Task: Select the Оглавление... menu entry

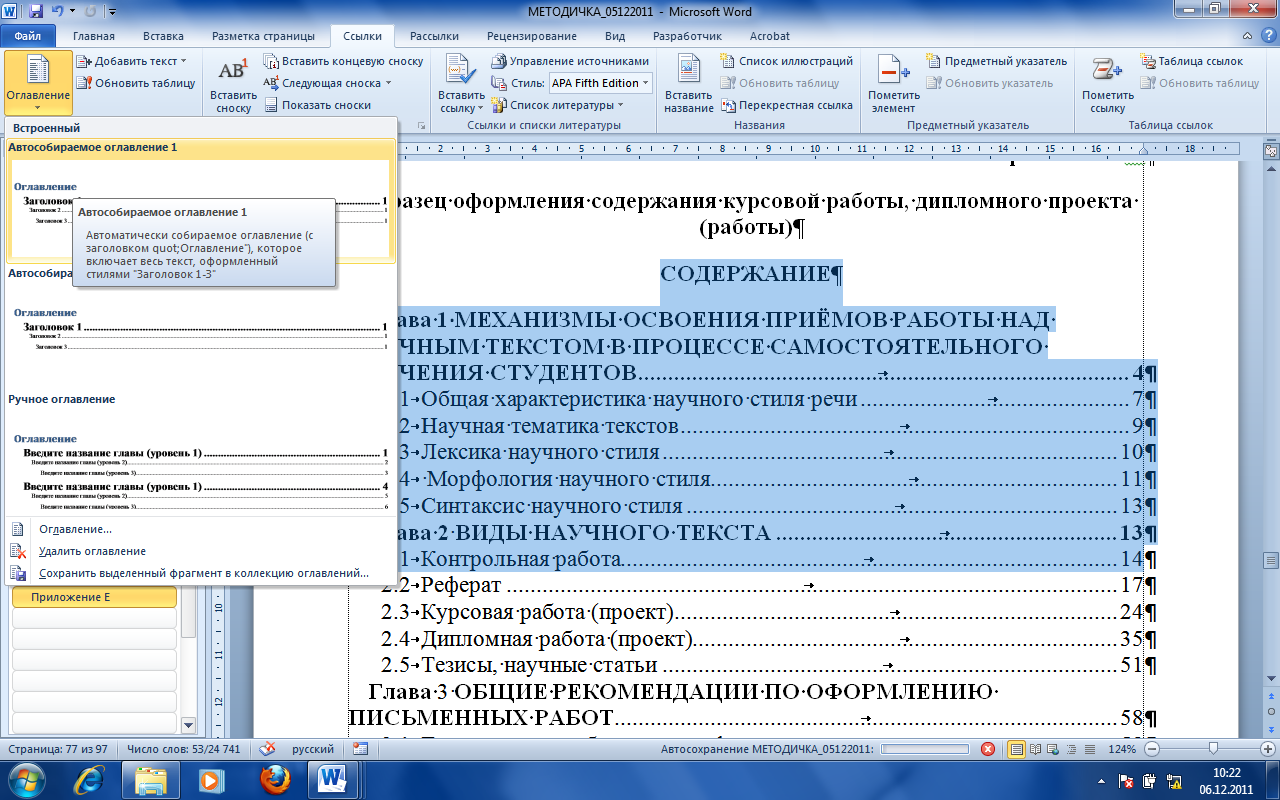Action: click(x=75, y=529)
